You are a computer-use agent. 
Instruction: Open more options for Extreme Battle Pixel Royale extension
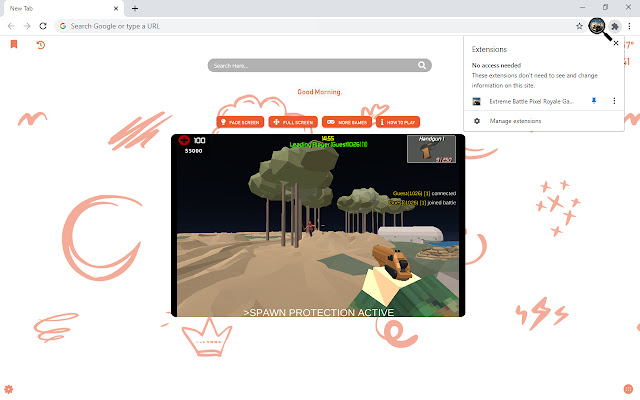tap(614, 101)
